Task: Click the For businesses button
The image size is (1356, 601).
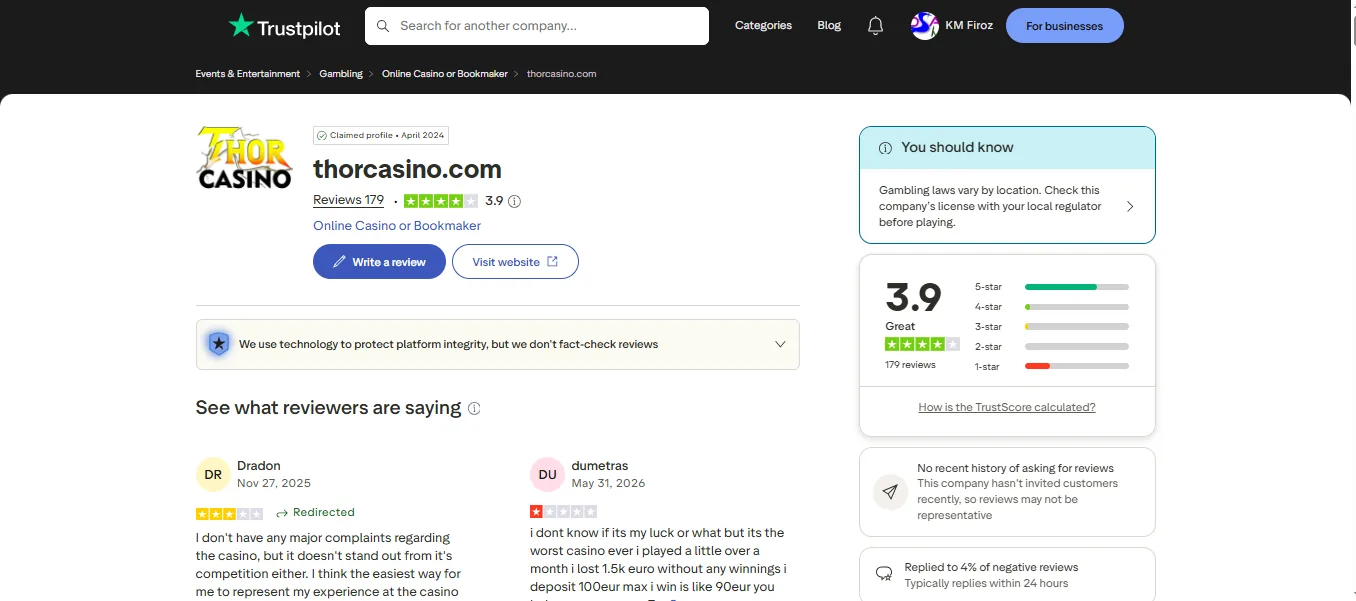Action: [x=1065, y=26]
